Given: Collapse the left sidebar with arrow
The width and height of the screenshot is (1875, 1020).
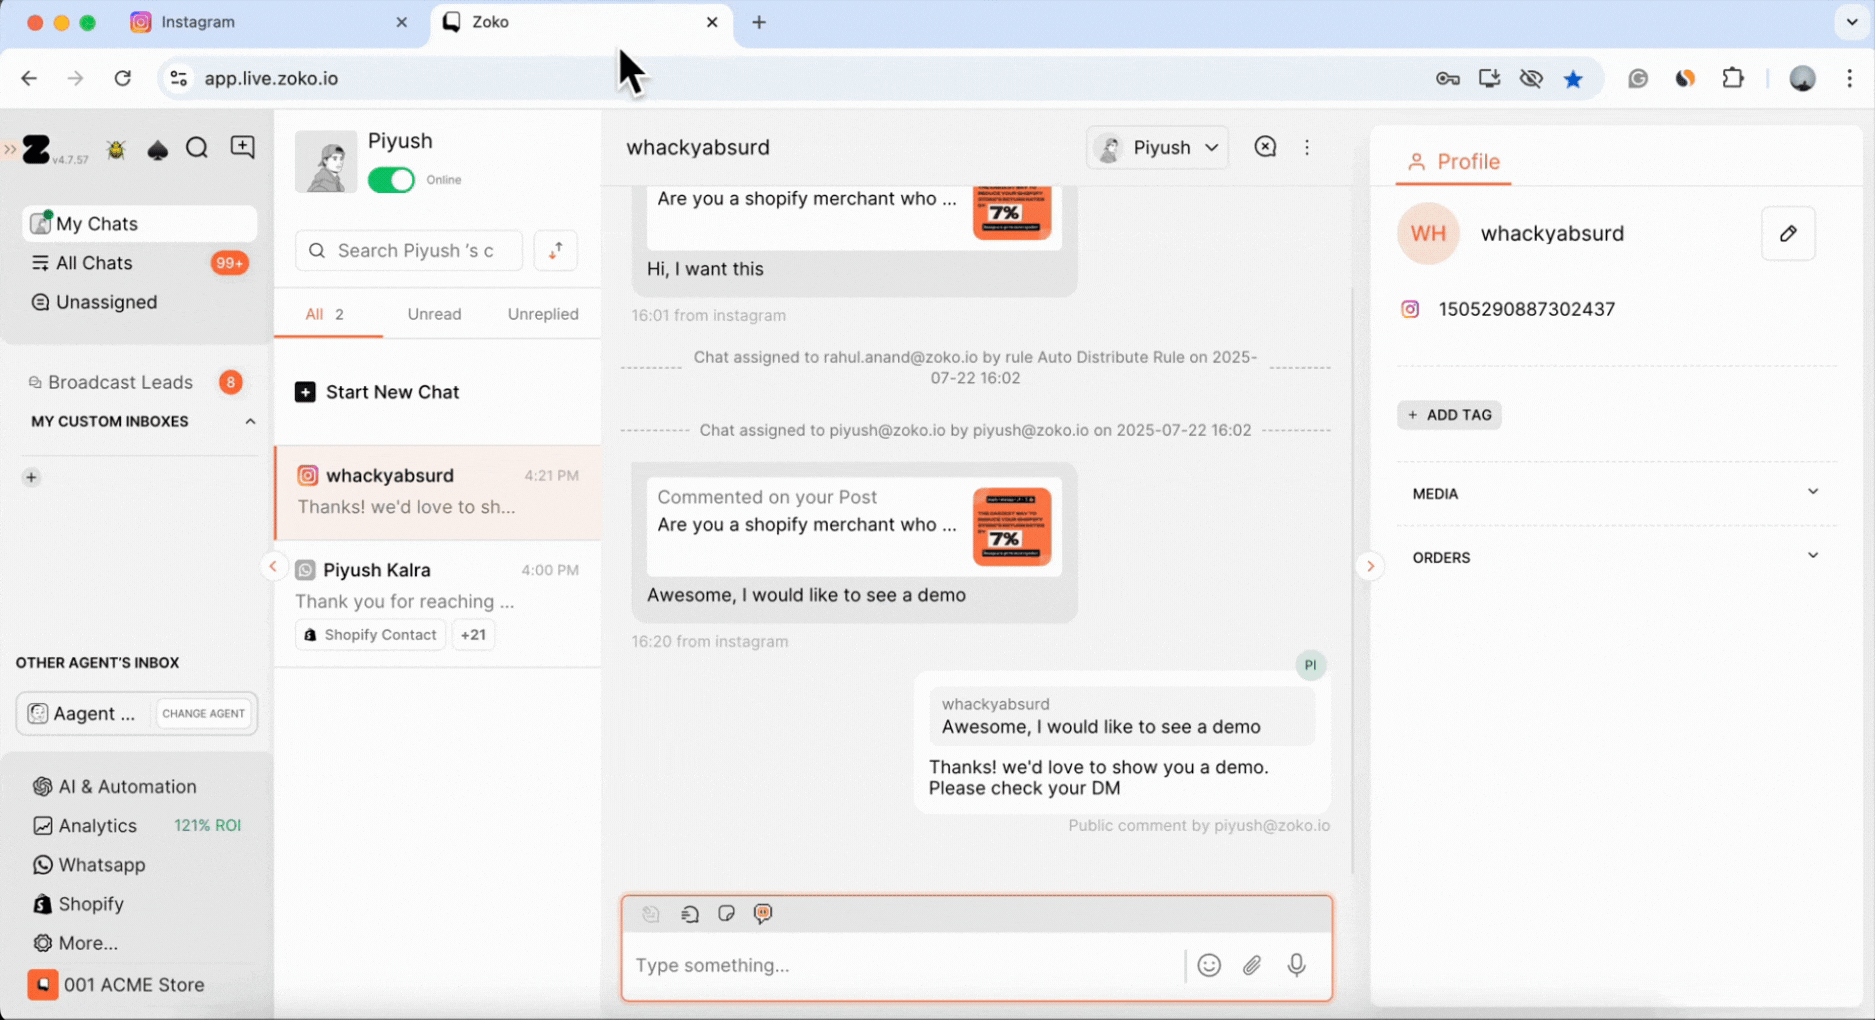Looking at the screenshot, I should pyautogui.click(x=273, y=566).
